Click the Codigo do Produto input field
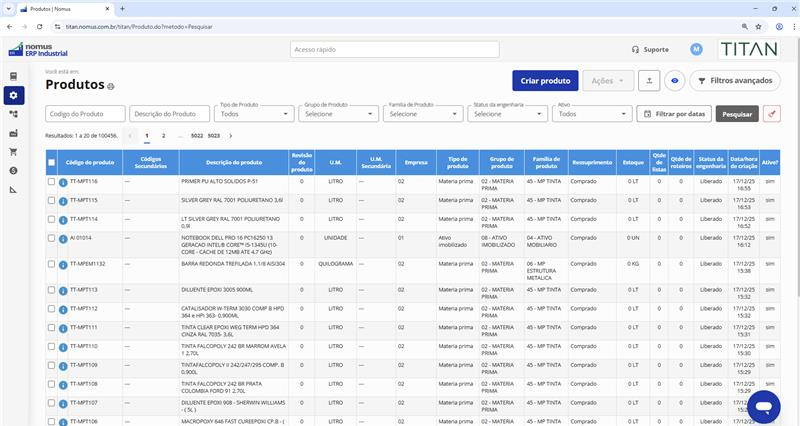This screenshot has height=426, width=800. (85, 114)
